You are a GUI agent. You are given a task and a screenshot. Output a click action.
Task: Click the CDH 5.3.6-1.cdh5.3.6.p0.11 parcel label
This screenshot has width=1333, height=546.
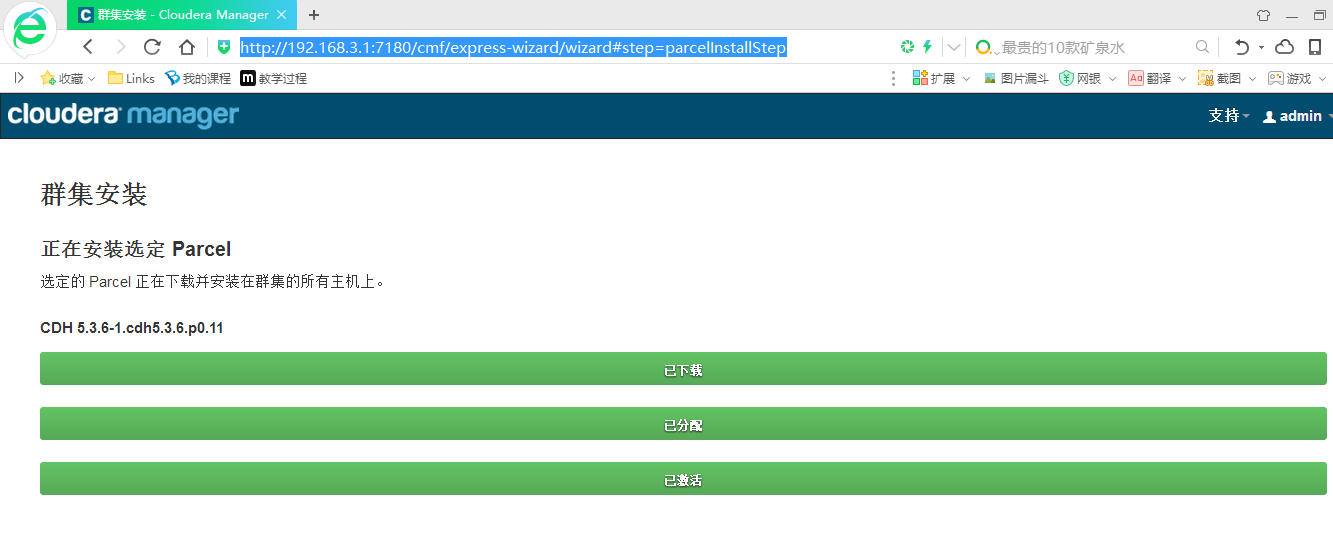(x=132, y=328)
